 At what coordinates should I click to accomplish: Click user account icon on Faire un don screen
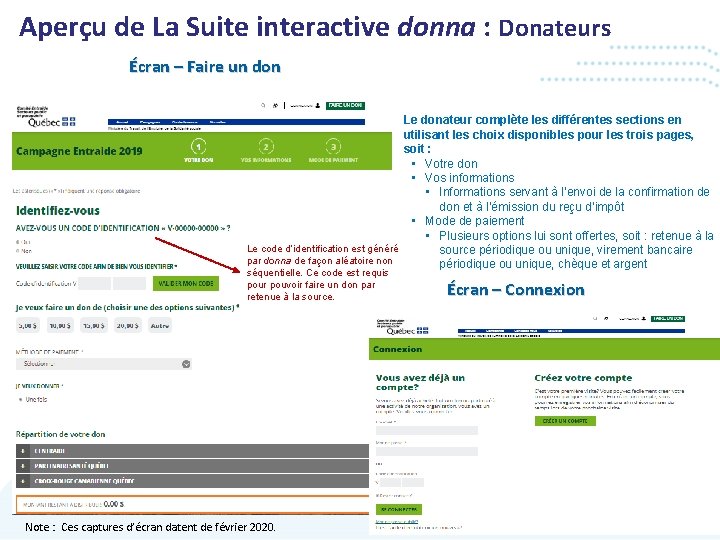[x=318, y=106]
